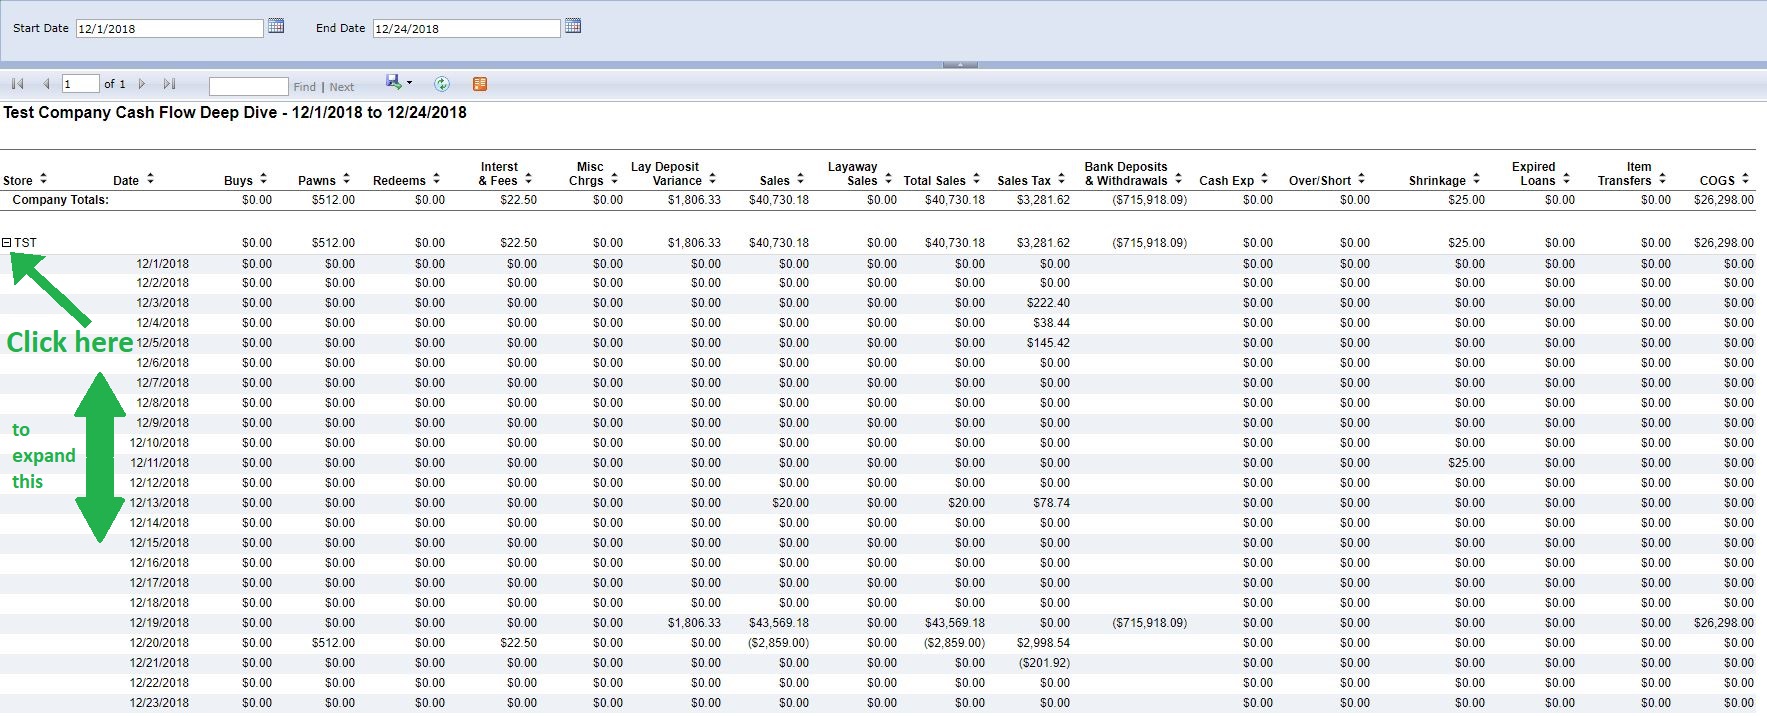The width and height of the screenshot is (1767, 716).
Task: Click the 12/20/2018 date cell
Action: pyautogui.click(x=159, y=643)
